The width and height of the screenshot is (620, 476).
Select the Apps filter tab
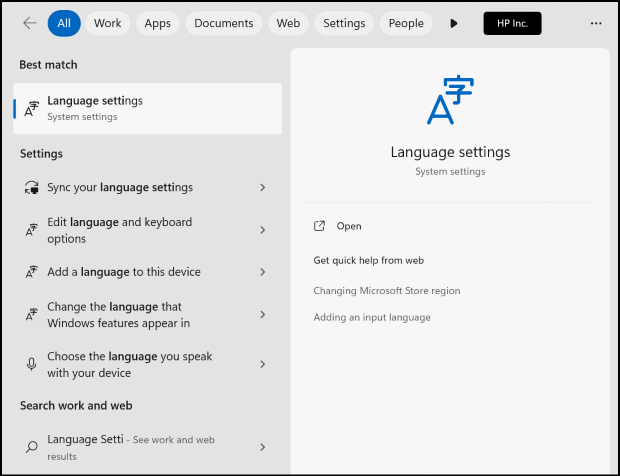point(157,23)
